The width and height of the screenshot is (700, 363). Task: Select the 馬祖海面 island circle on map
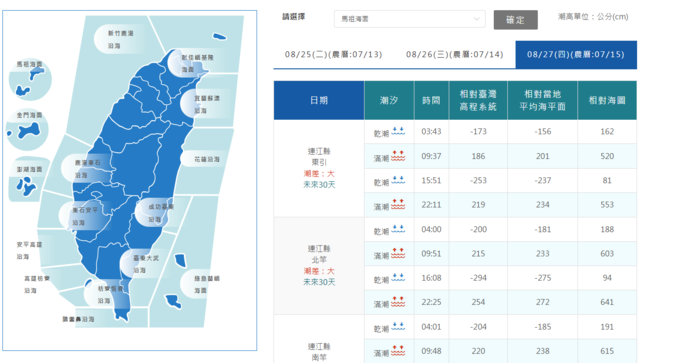[x=30, y=79]
